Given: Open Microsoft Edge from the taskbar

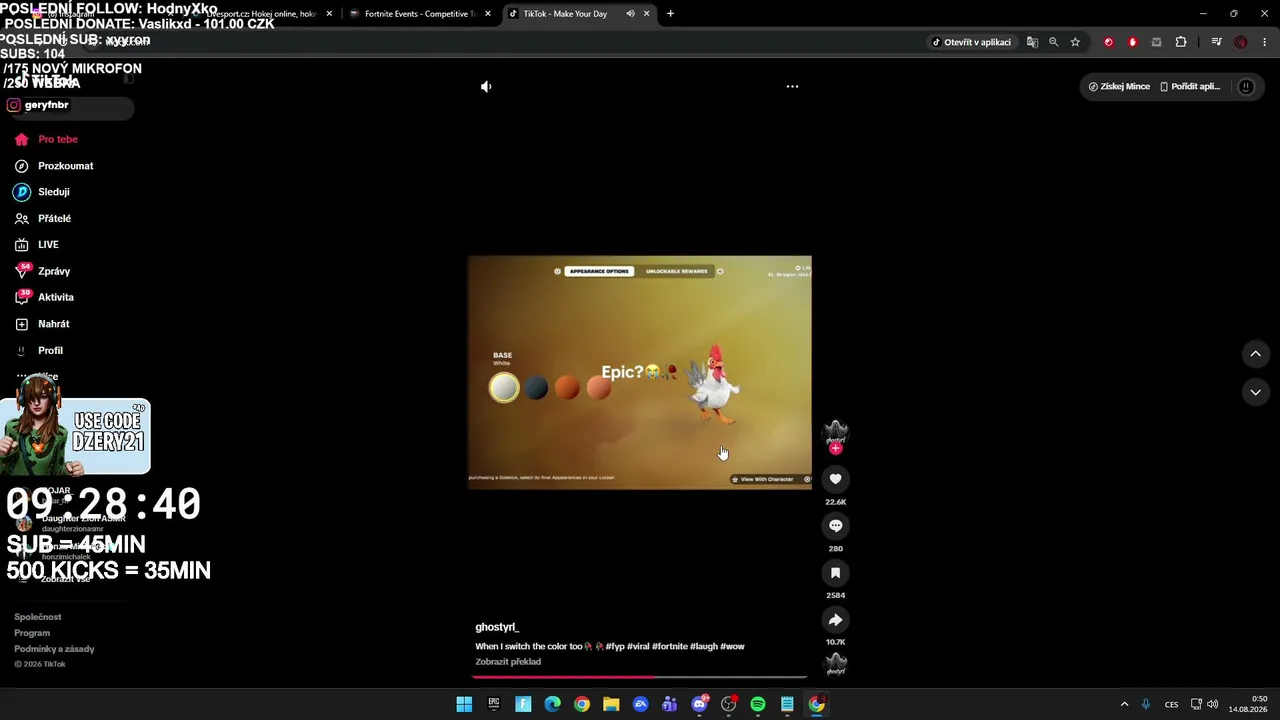Looking at the screenshot, I should [x=552, y=704].
